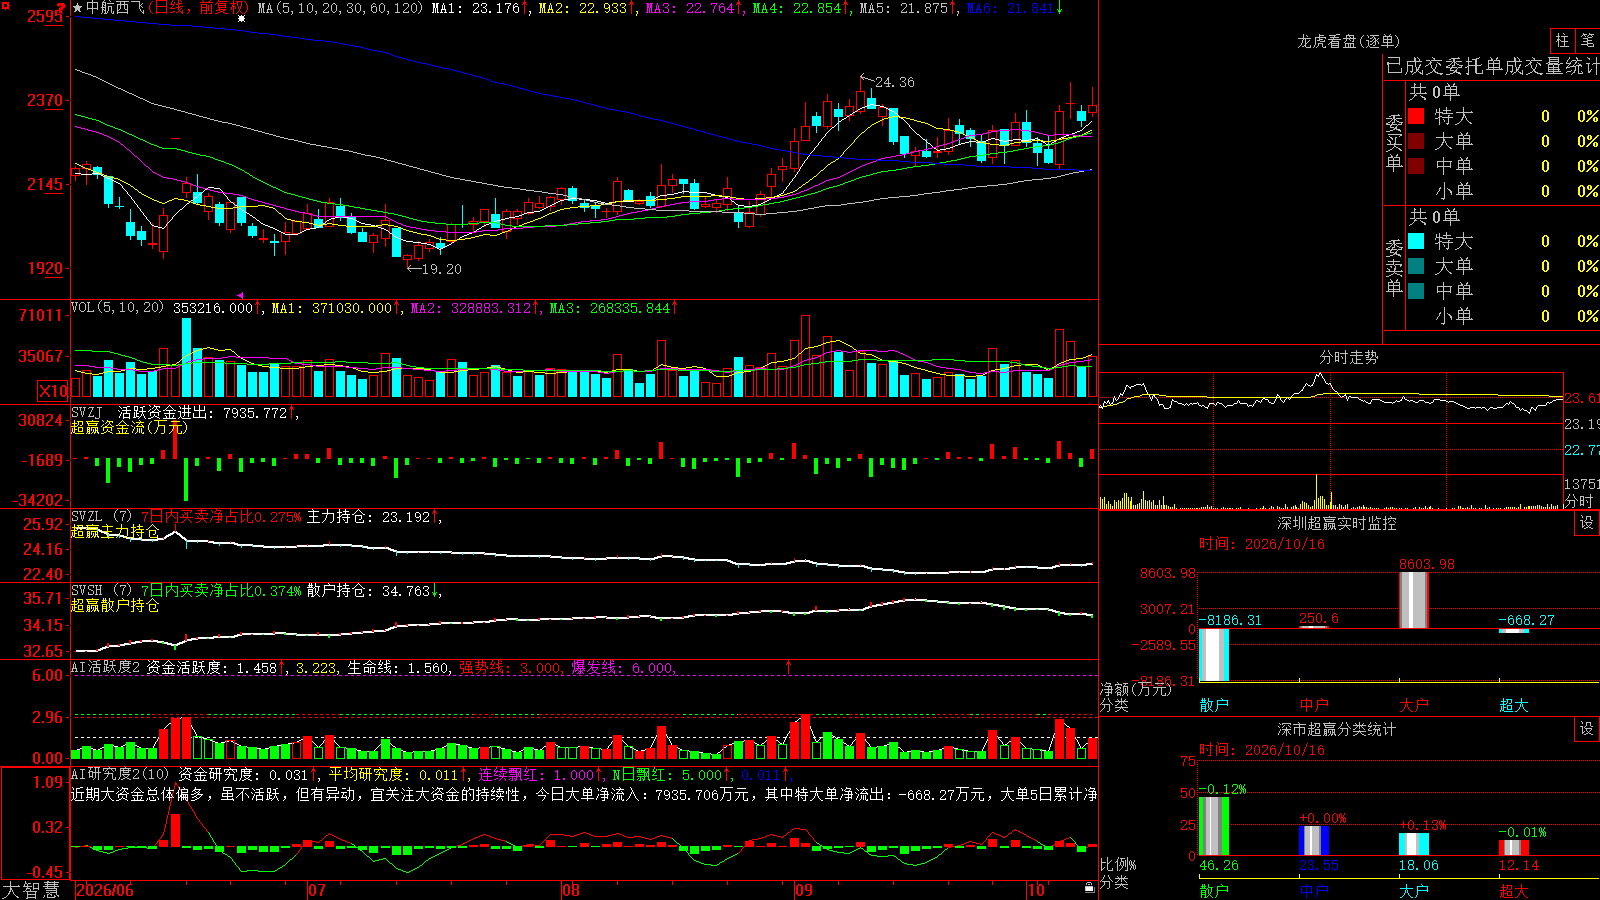Click the star icon beside 中航西飞
This screenshot has height=900, width=1600.
click(x=78, y=8)
